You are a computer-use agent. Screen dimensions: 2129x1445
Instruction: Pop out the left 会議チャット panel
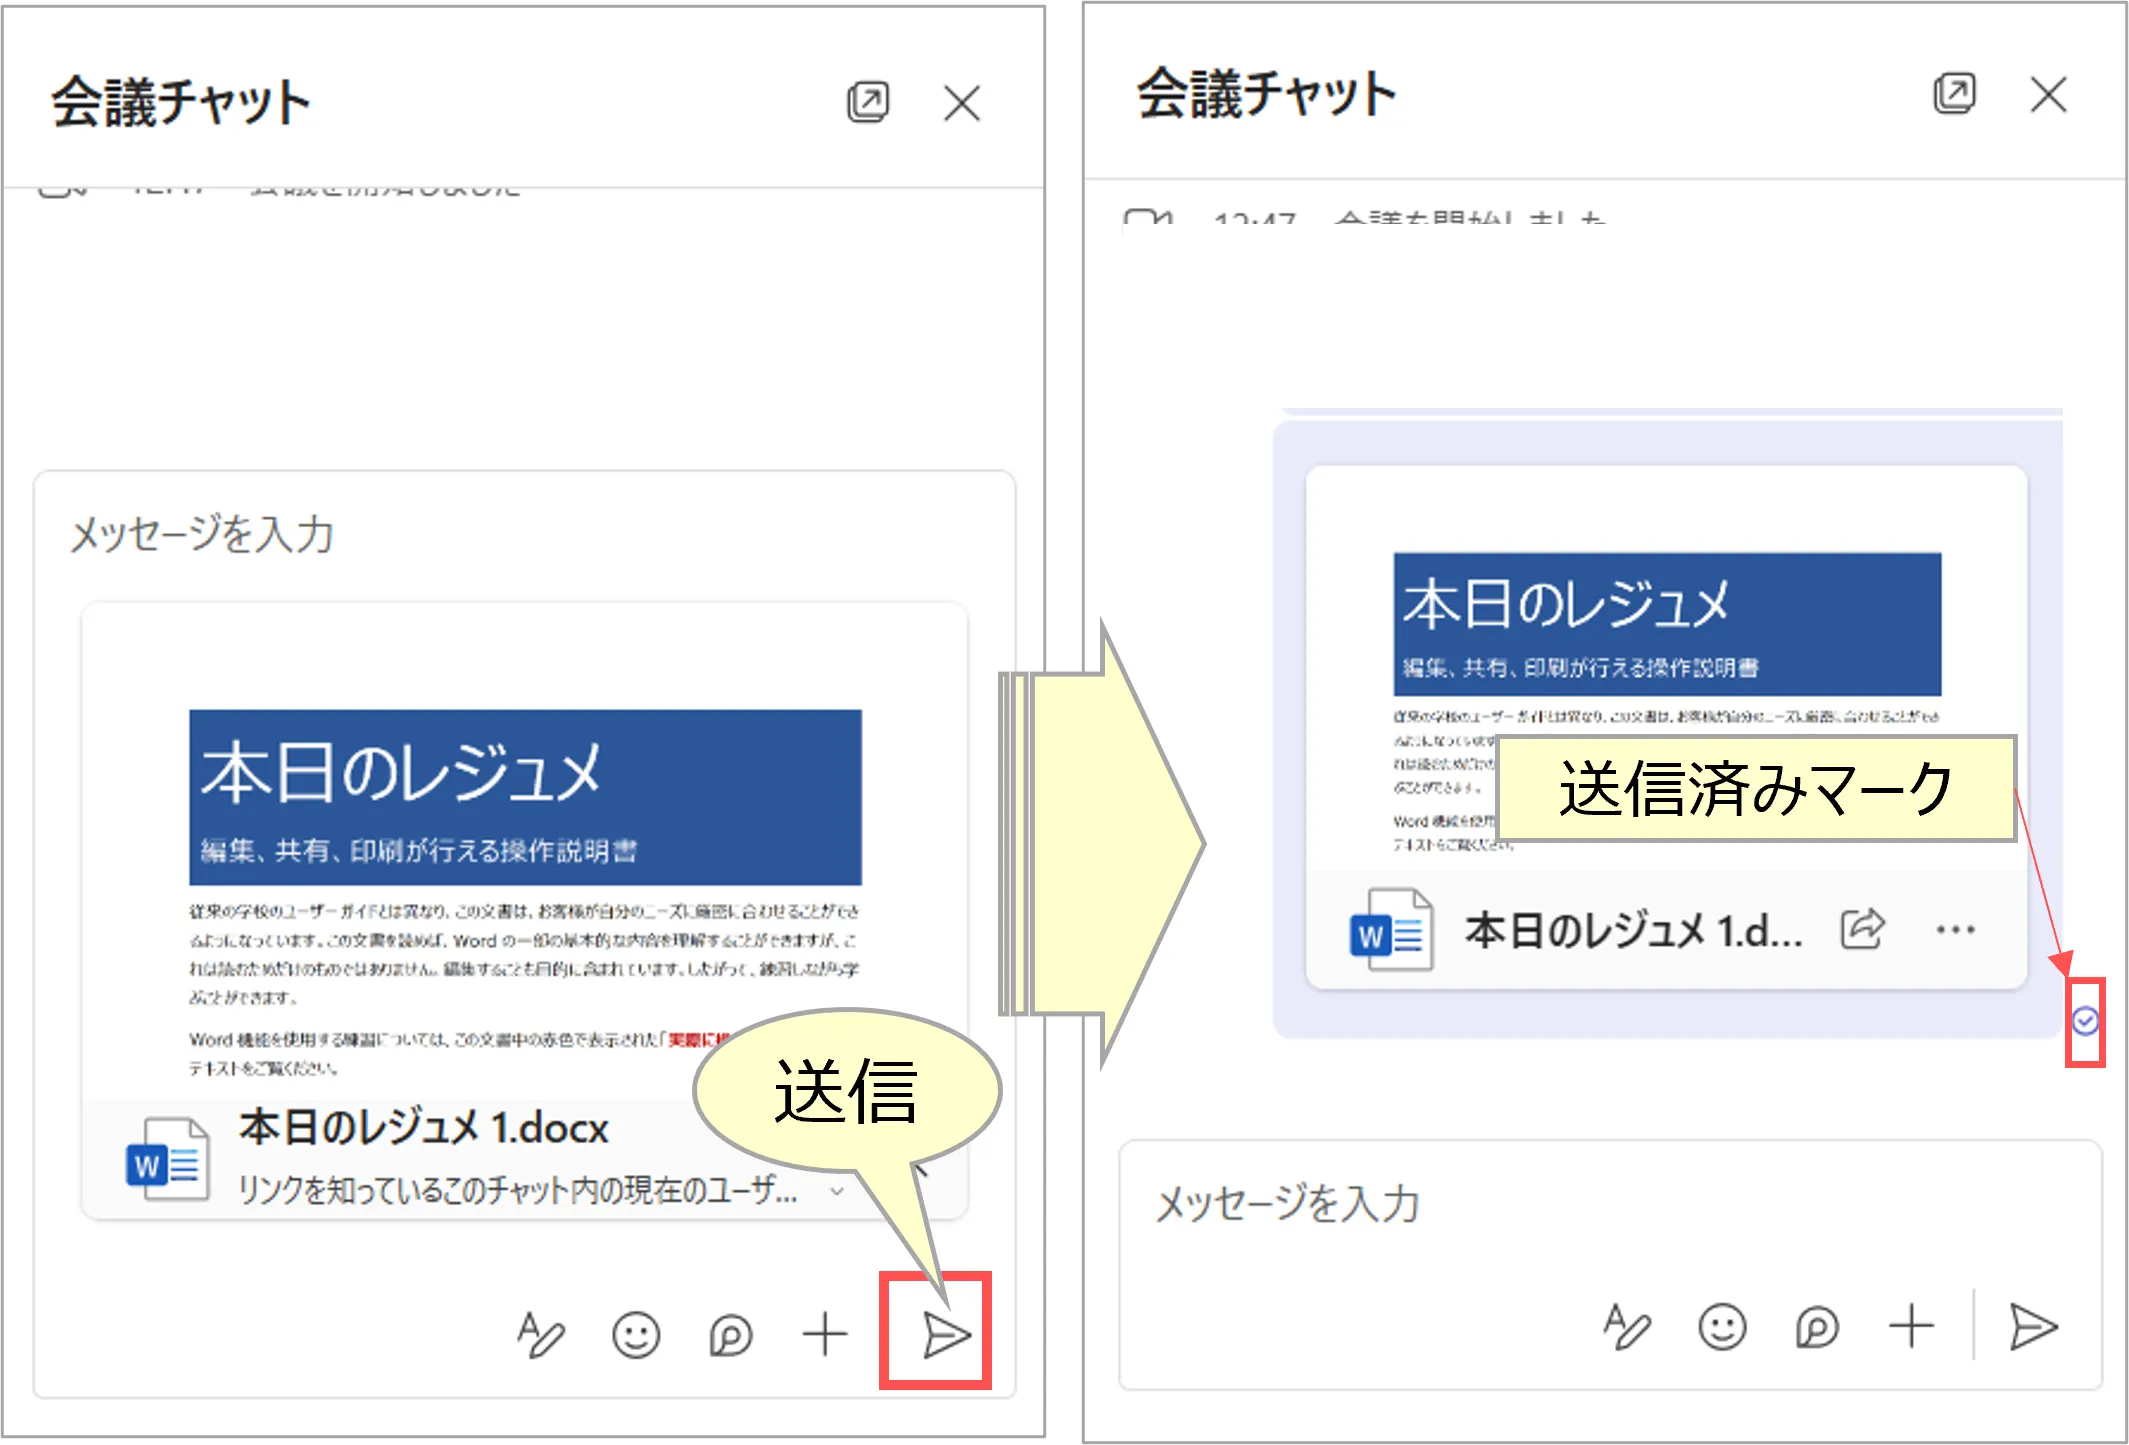[867, 102]
